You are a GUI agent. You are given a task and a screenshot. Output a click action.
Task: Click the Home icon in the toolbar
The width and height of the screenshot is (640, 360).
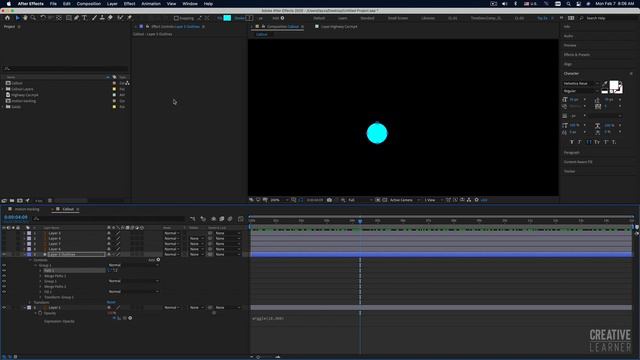[7, 18]
